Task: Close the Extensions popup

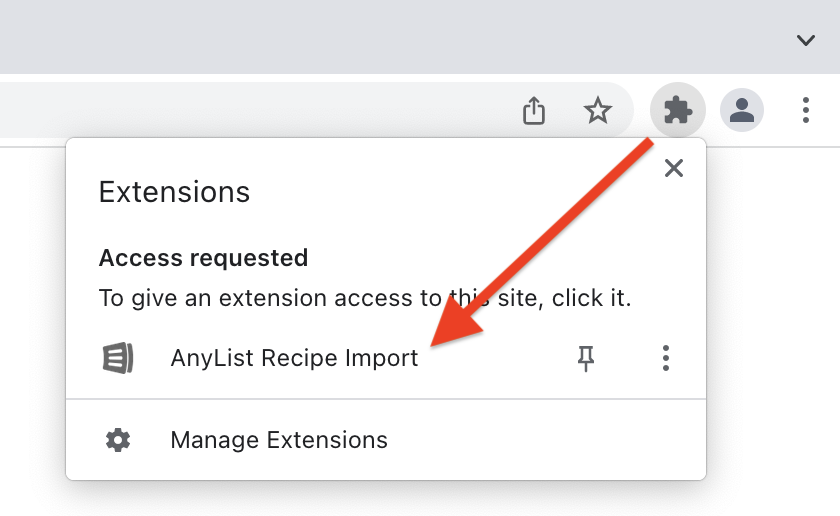Action: click(674, 168)
